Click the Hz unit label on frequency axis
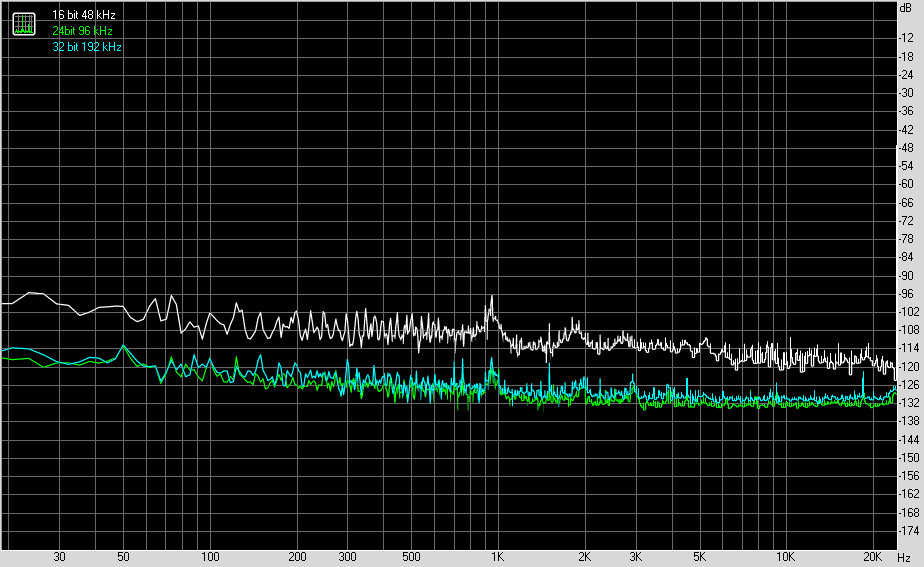 point(903,557)
